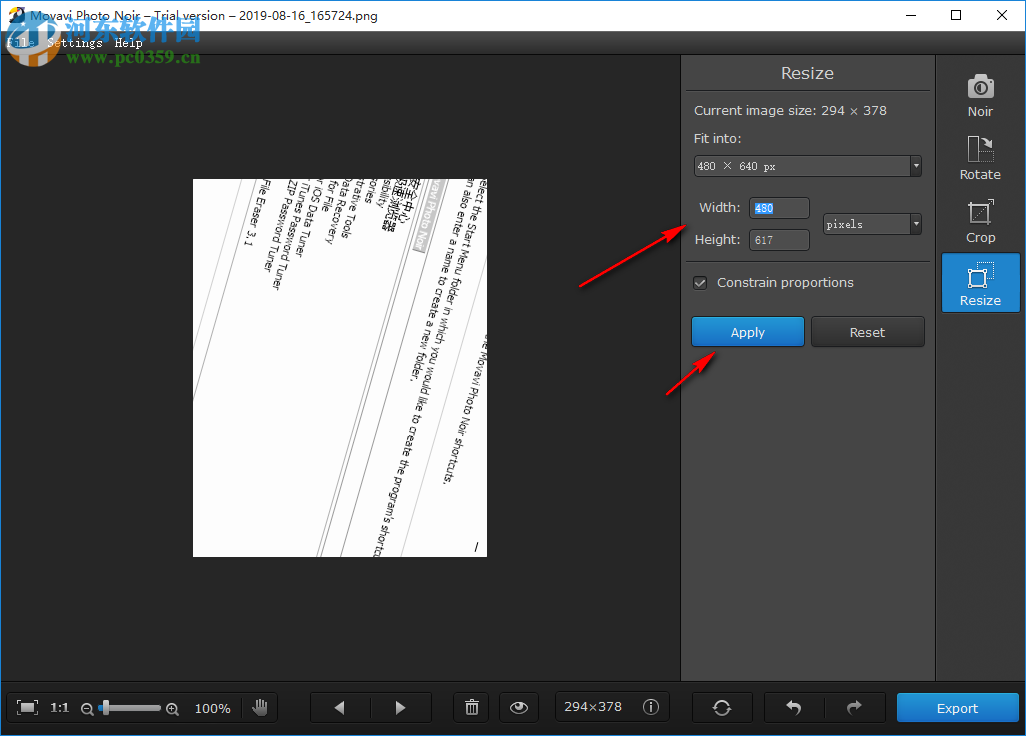The height and width of the screenshot is (736, 1026).
Task: Click the compare preview eye icon
Action: click(519, 707)
